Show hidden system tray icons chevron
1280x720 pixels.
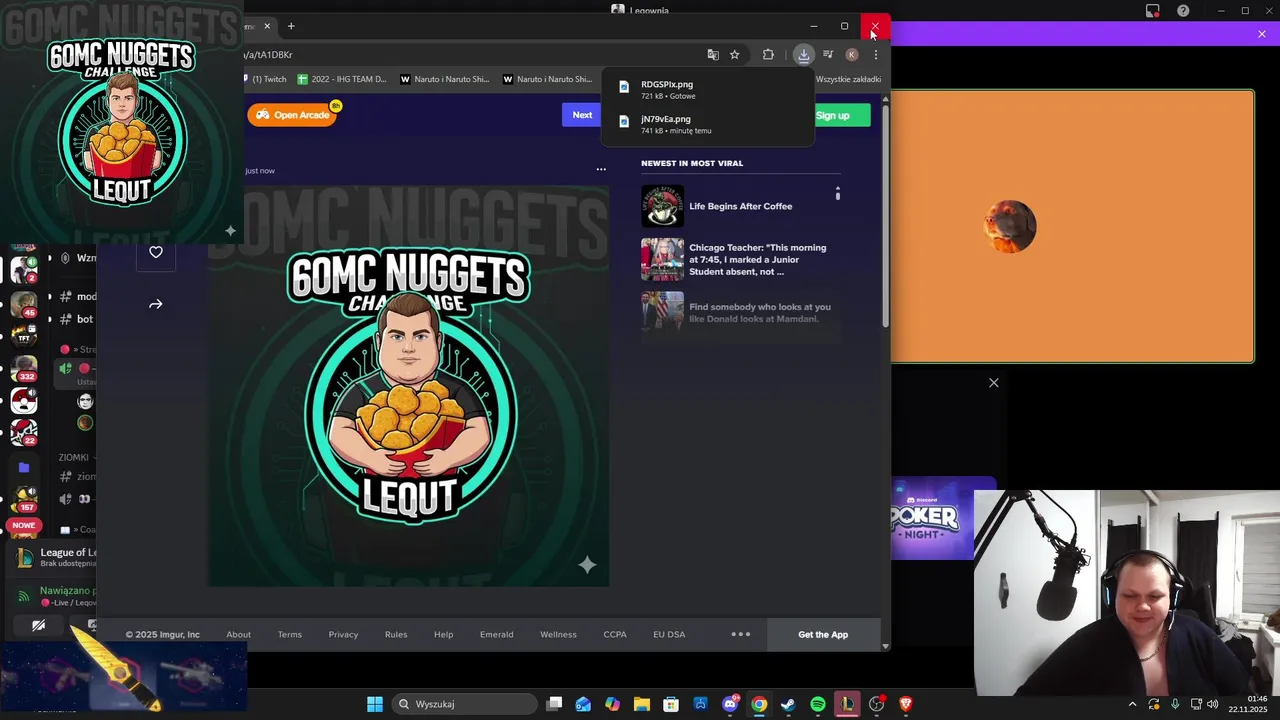[x=1132, y=704]
